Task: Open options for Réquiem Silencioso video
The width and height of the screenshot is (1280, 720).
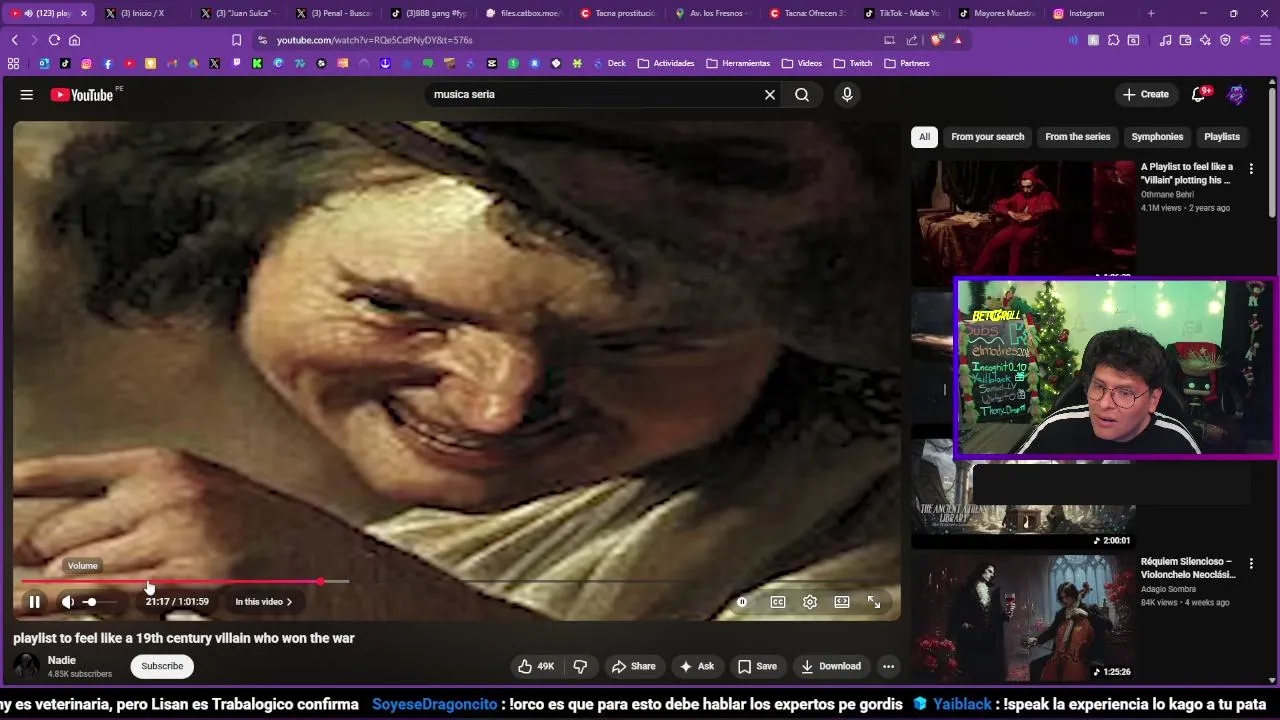Action: (x=1251, y=564)
